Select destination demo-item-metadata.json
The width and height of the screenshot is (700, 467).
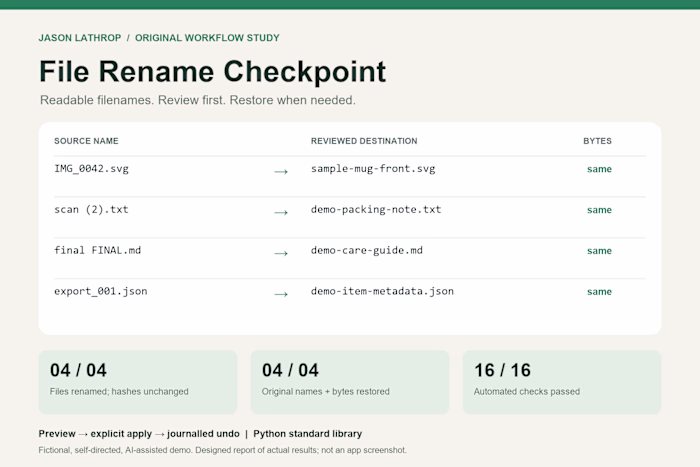click(382, 292)
